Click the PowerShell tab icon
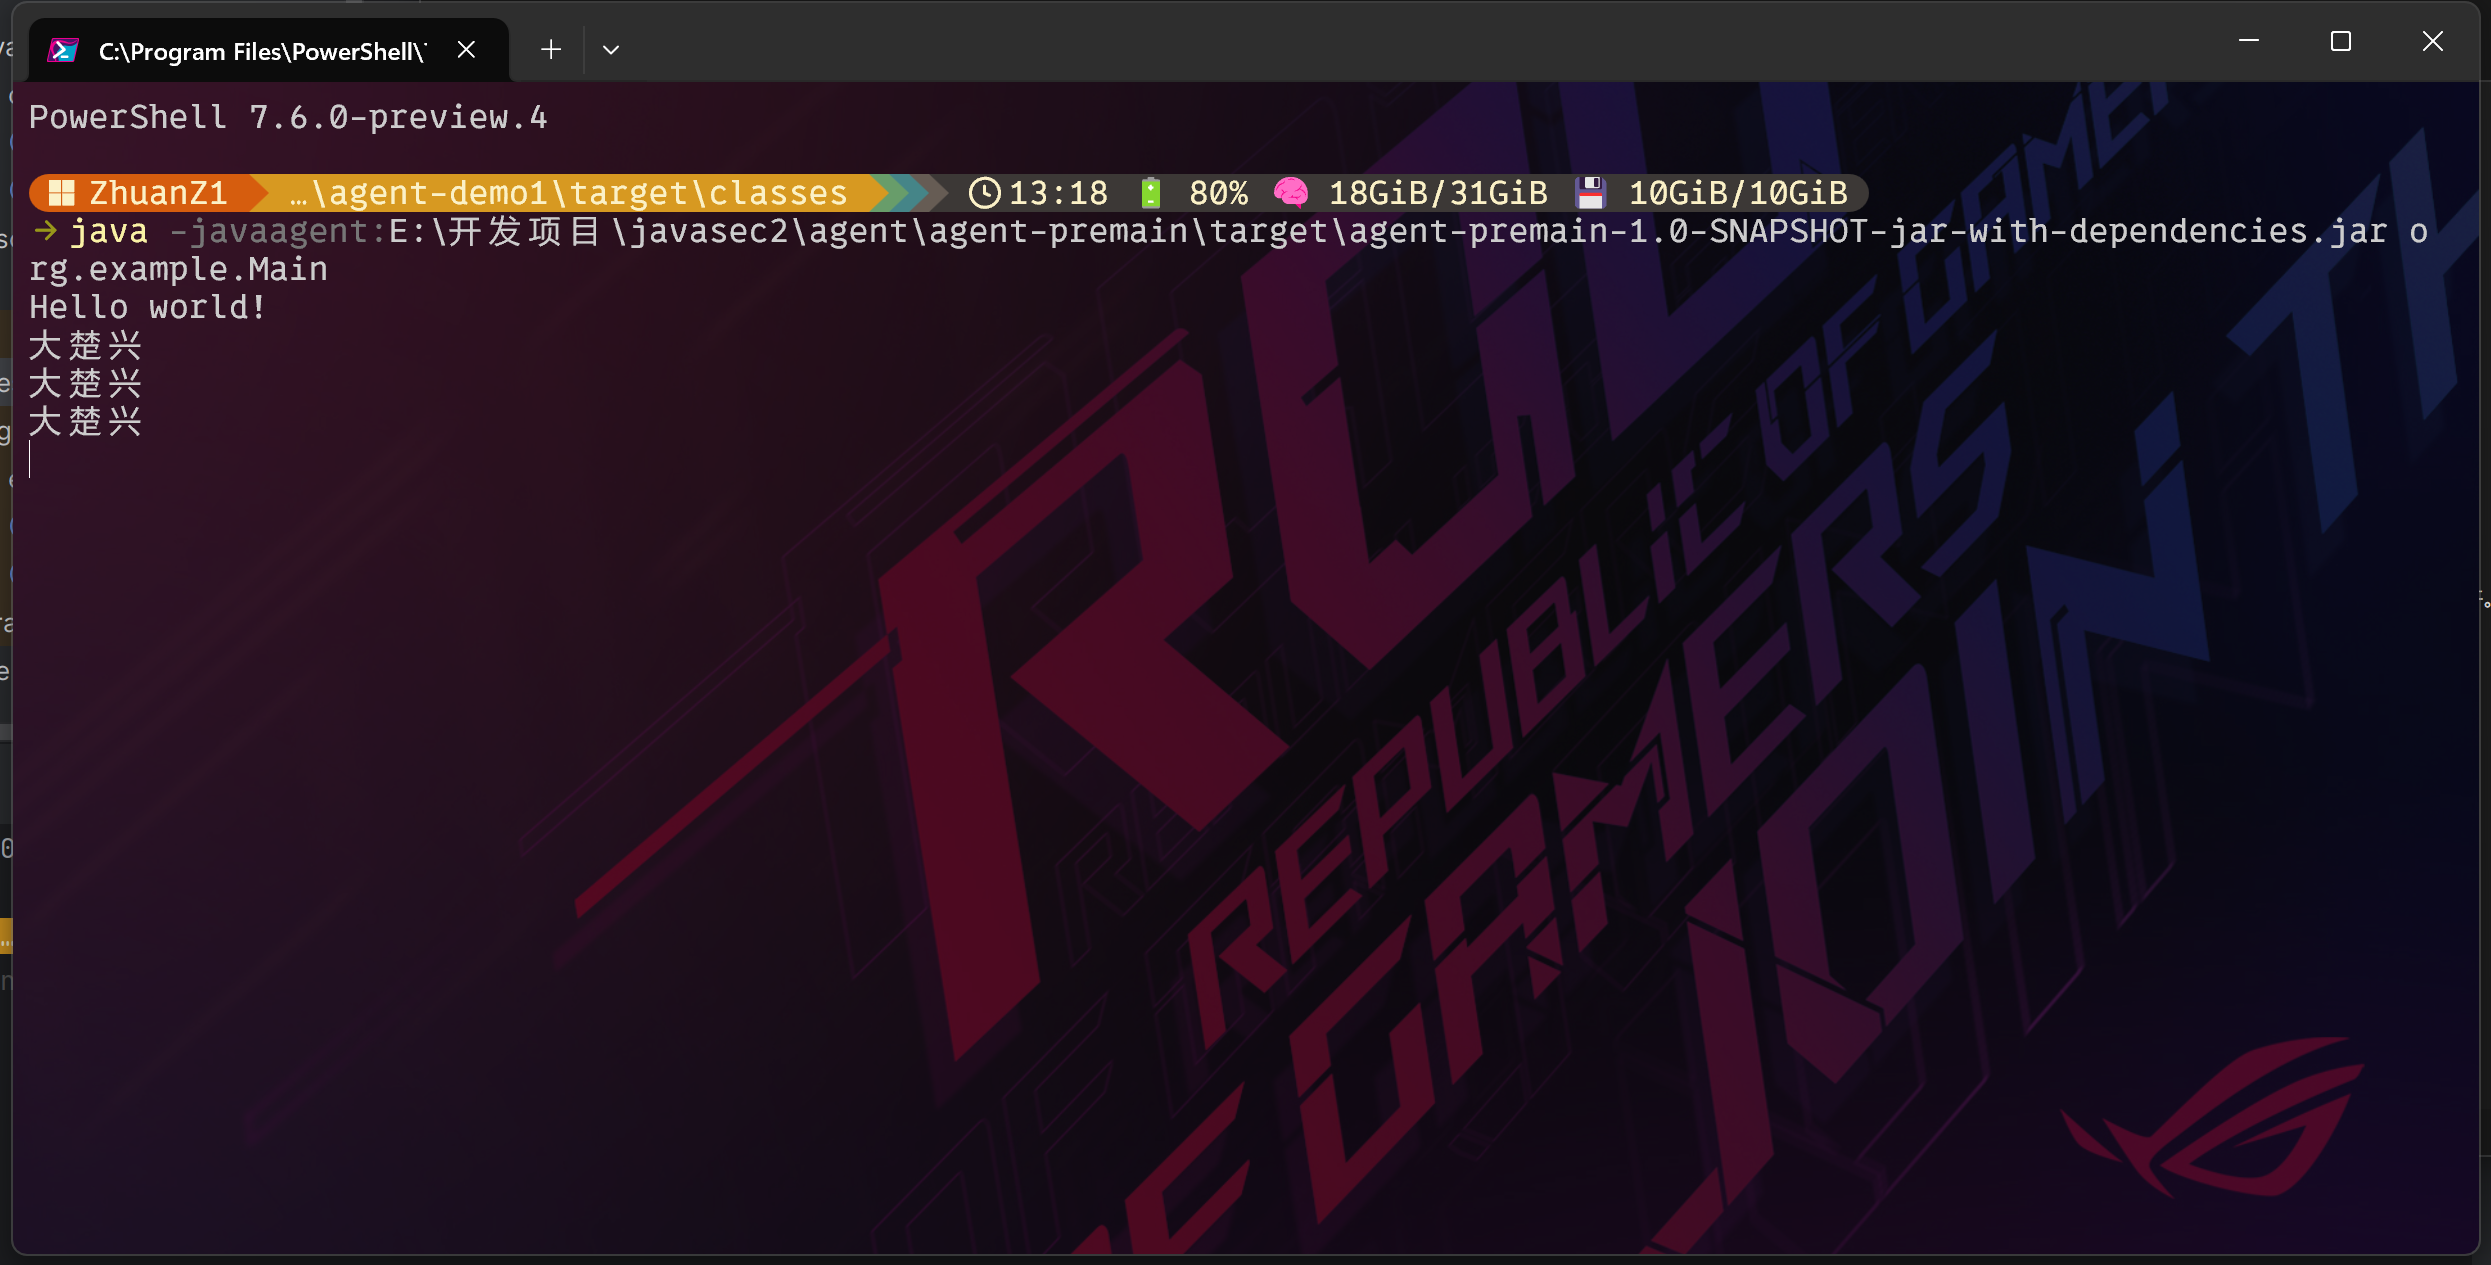 pyautogui.click(x=63, y=50)
